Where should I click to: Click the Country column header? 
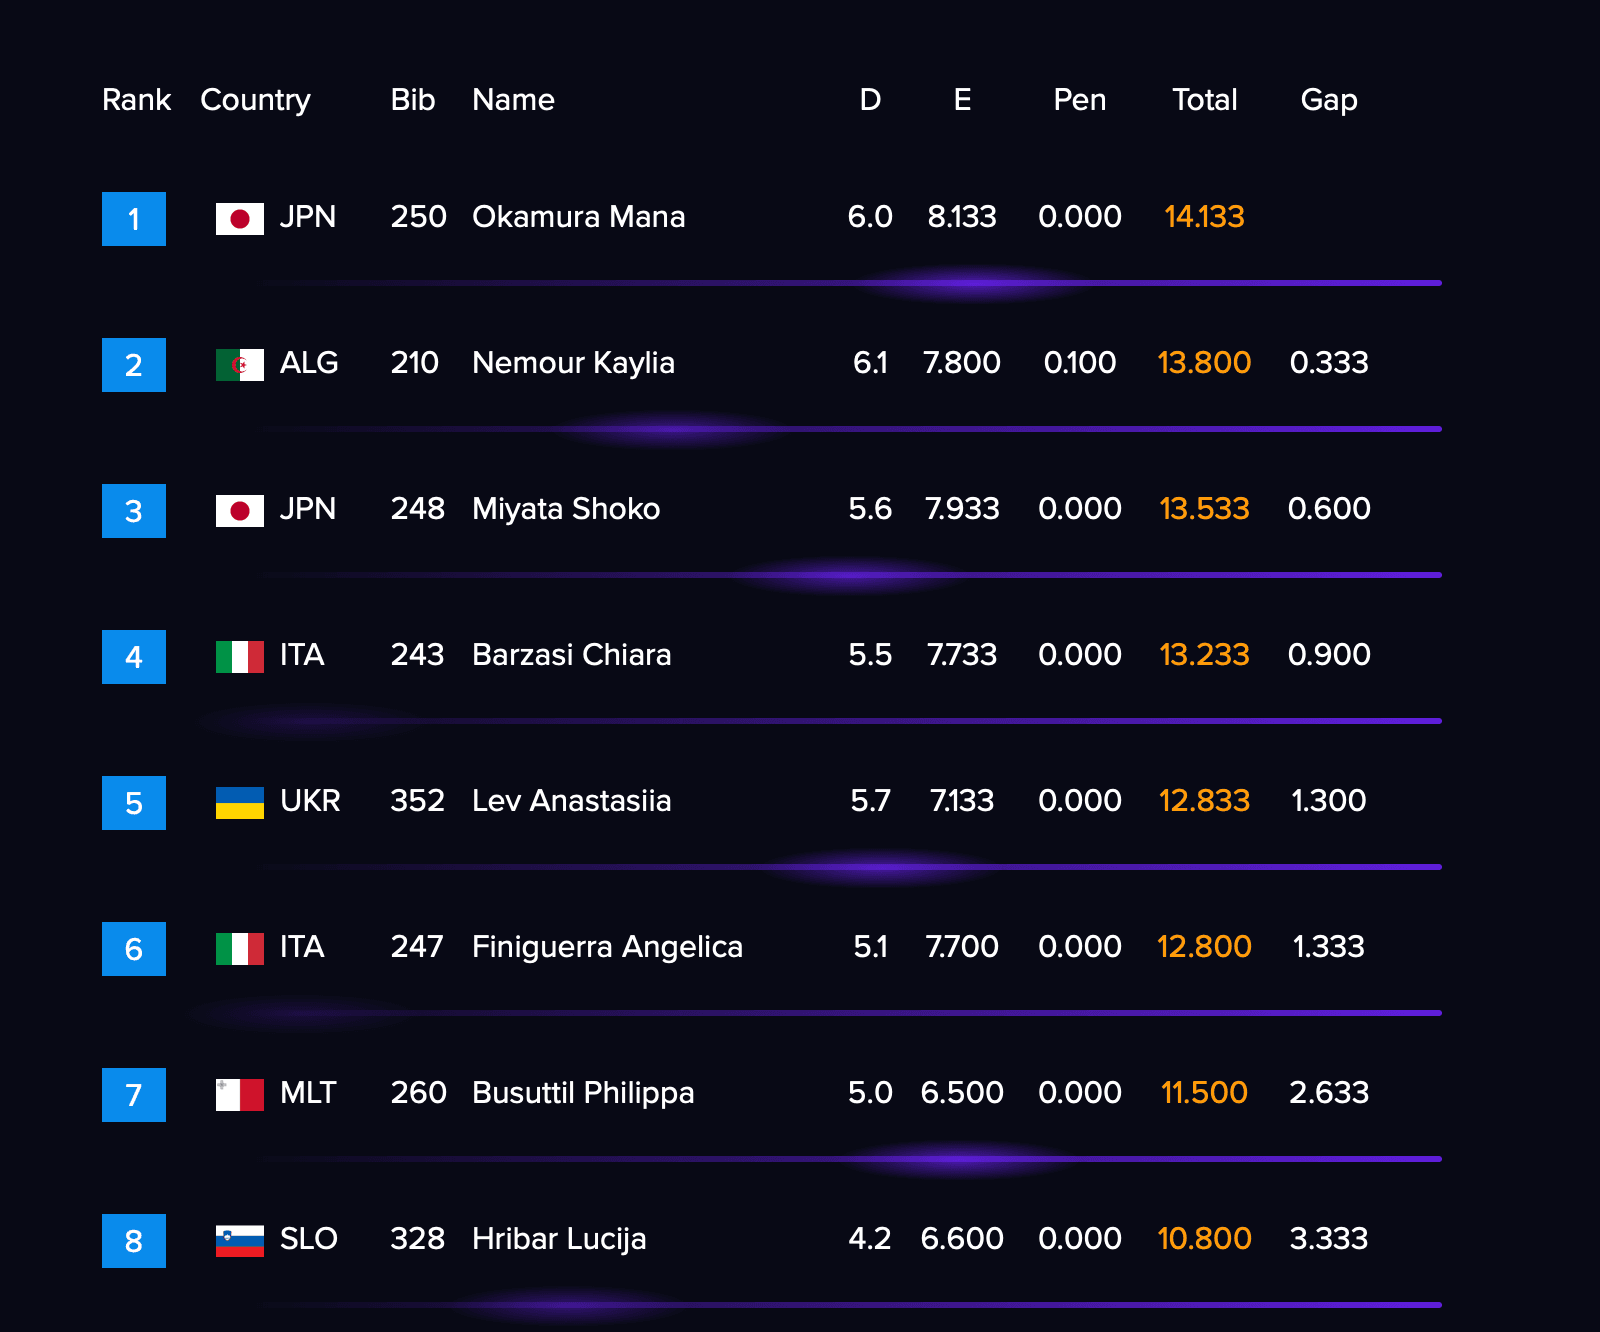pyautogui.click(x=255, y=100)
